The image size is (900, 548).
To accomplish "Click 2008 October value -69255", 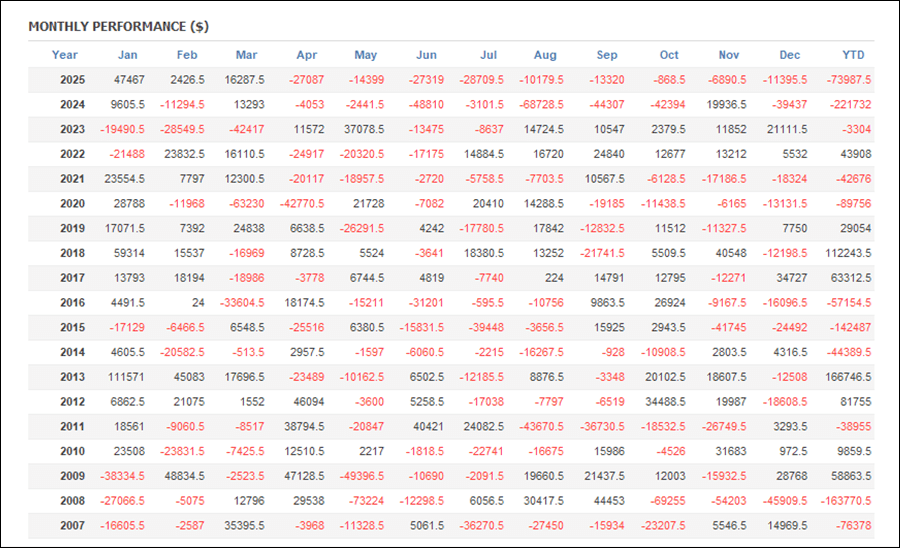I will coord(663,501).
